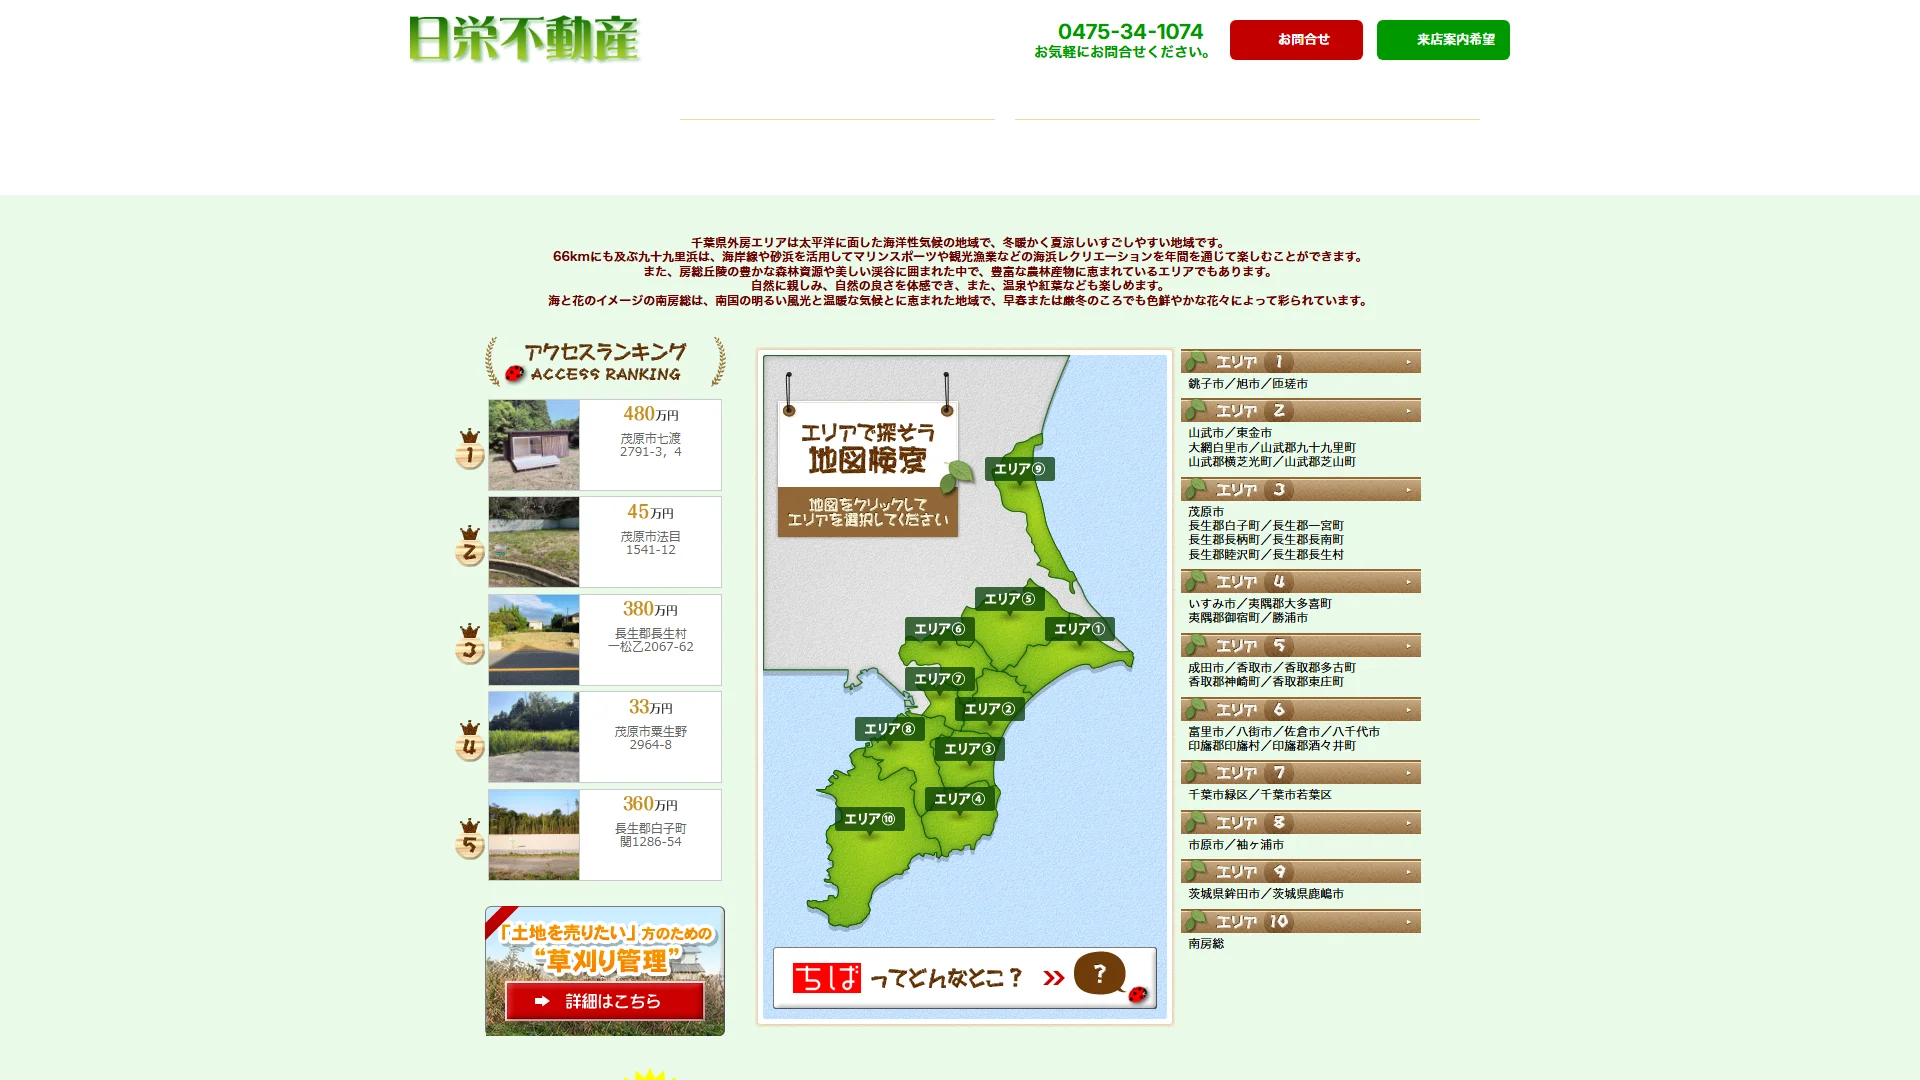The width and height of the screenshot is (1920, 1080).
Task: Open the エリア 4 list header
Action: pyautogui.click(x=1300, y=581)
